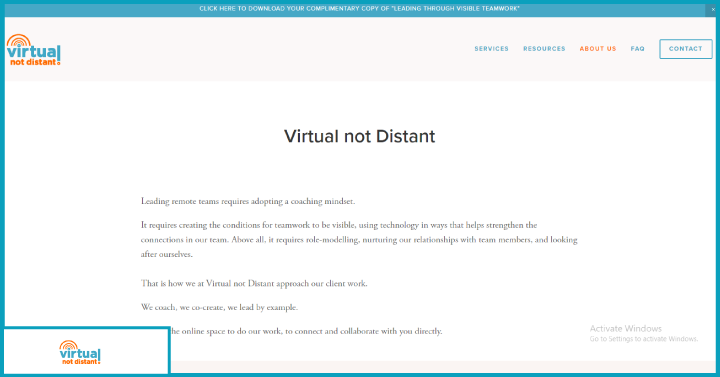Click the Virtual not Distant page heading
This screenshot has width=720, height=377.
[x=360, y=136]
